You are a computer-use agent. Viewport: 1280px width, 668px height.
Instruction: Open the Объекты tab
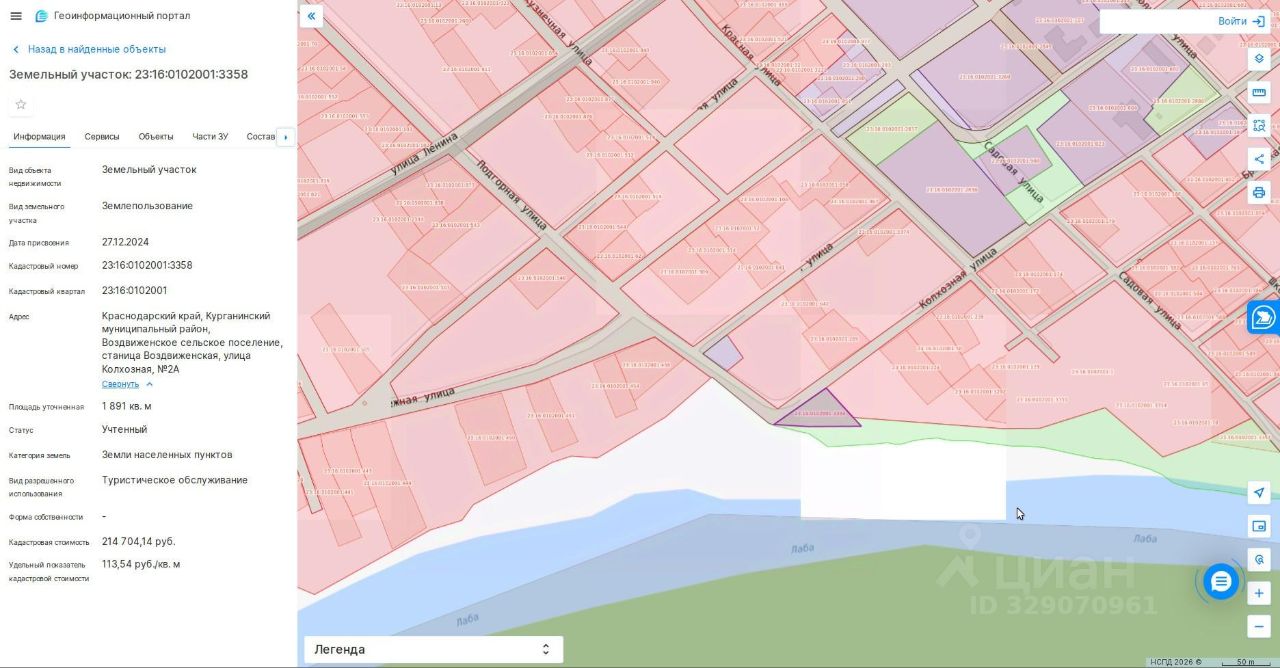[156, 137]
